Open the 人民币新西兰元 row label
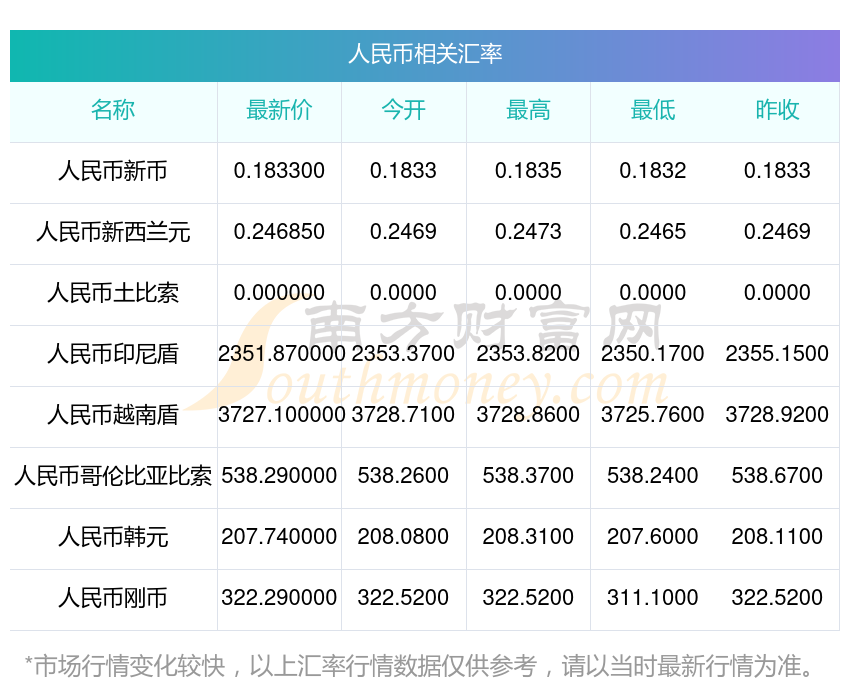Screen dimensions: 850x697 (113, 233)
